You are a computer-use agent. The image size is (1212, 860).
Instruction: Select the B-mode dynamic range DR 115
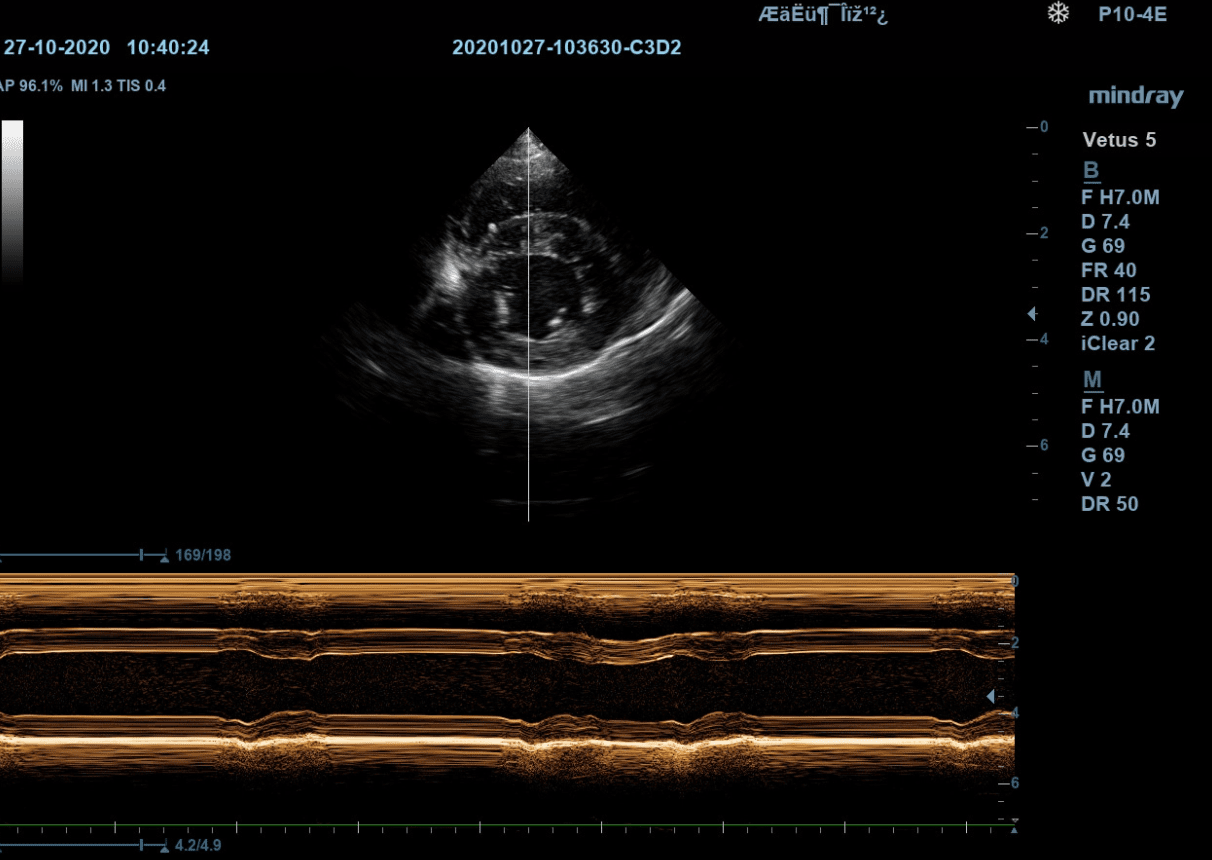(1115, 295)
